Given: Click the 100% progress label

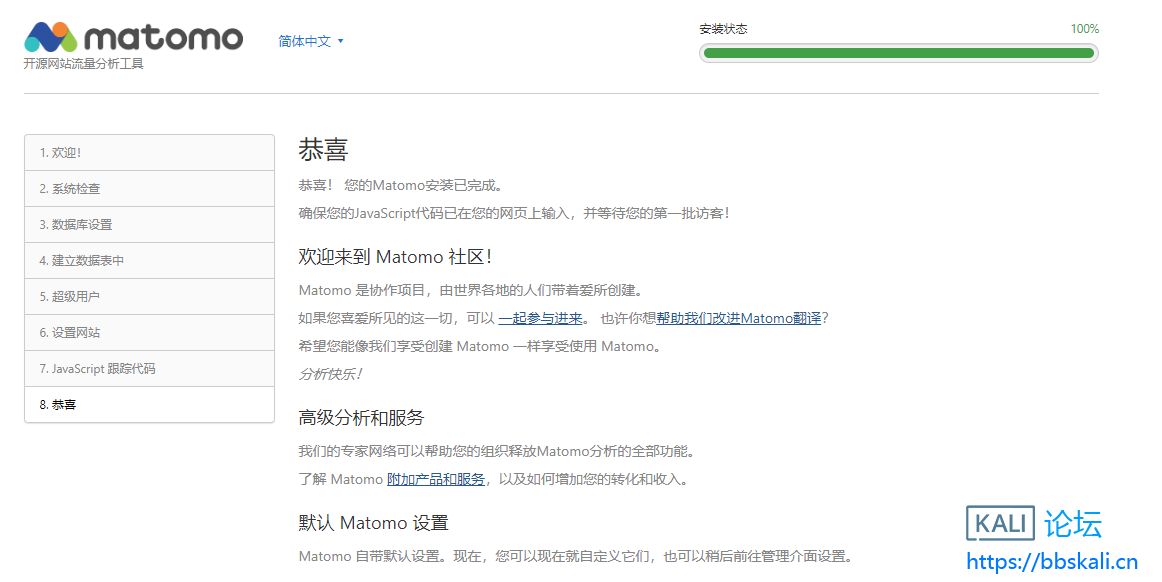Looking at the screenshot, I should [x=1084, y=29].
